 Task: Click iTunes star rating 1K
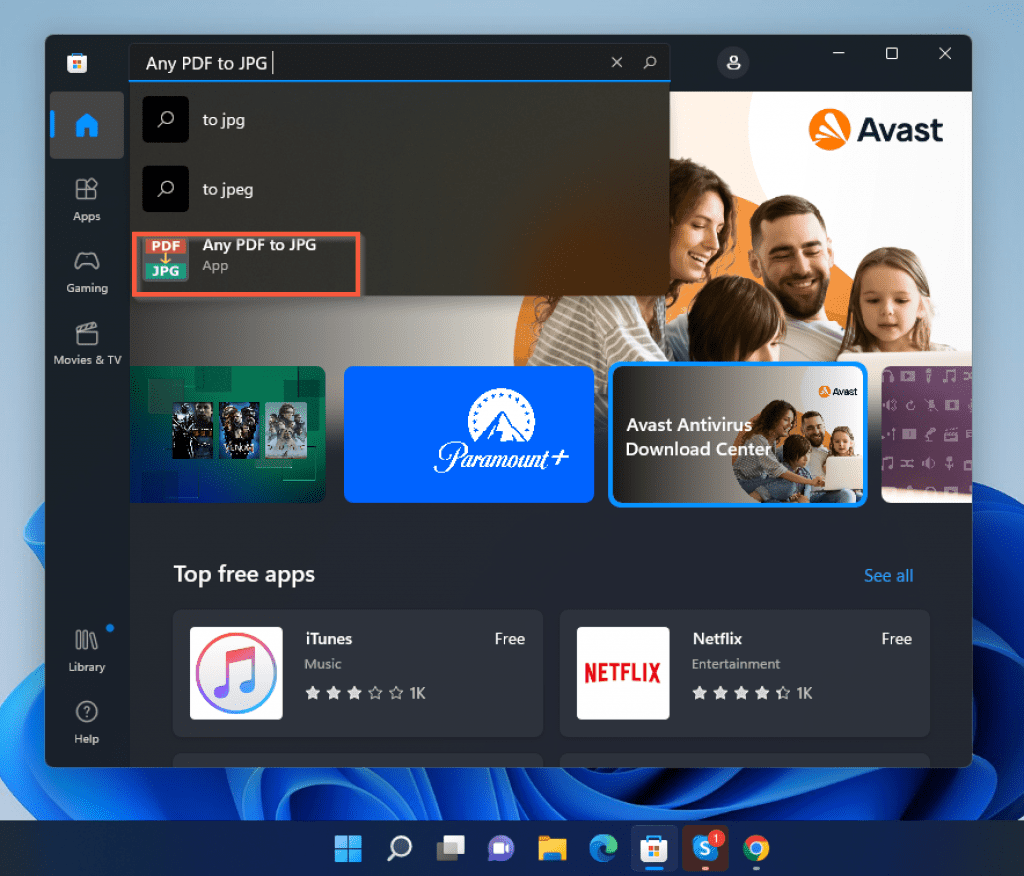pyautogui.click(x=365, y=693)
